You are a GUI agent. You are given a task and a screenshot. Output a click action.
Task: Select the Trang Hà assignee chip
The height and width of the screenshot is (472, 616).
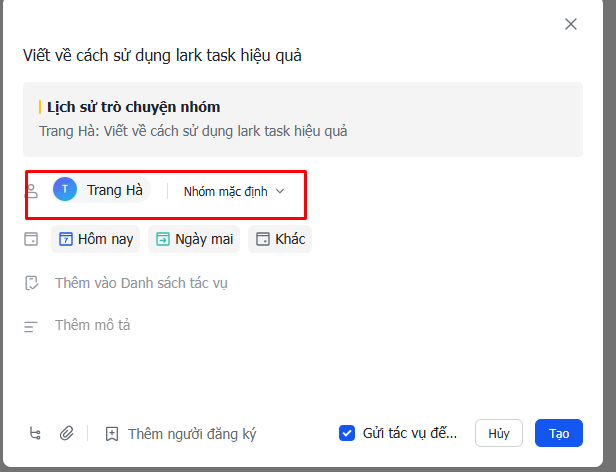click(101, 190)
